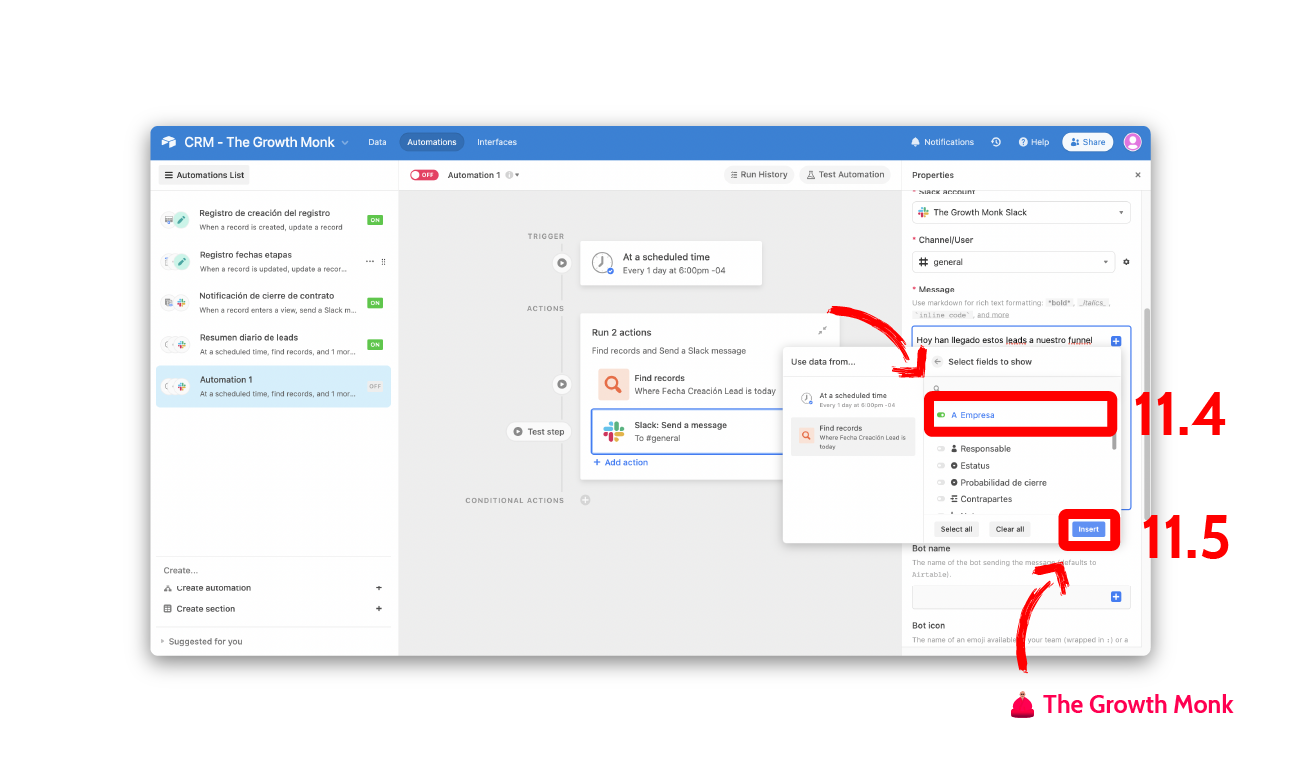
Task: Select Slack Send a message action
Action: pos(688,431)
